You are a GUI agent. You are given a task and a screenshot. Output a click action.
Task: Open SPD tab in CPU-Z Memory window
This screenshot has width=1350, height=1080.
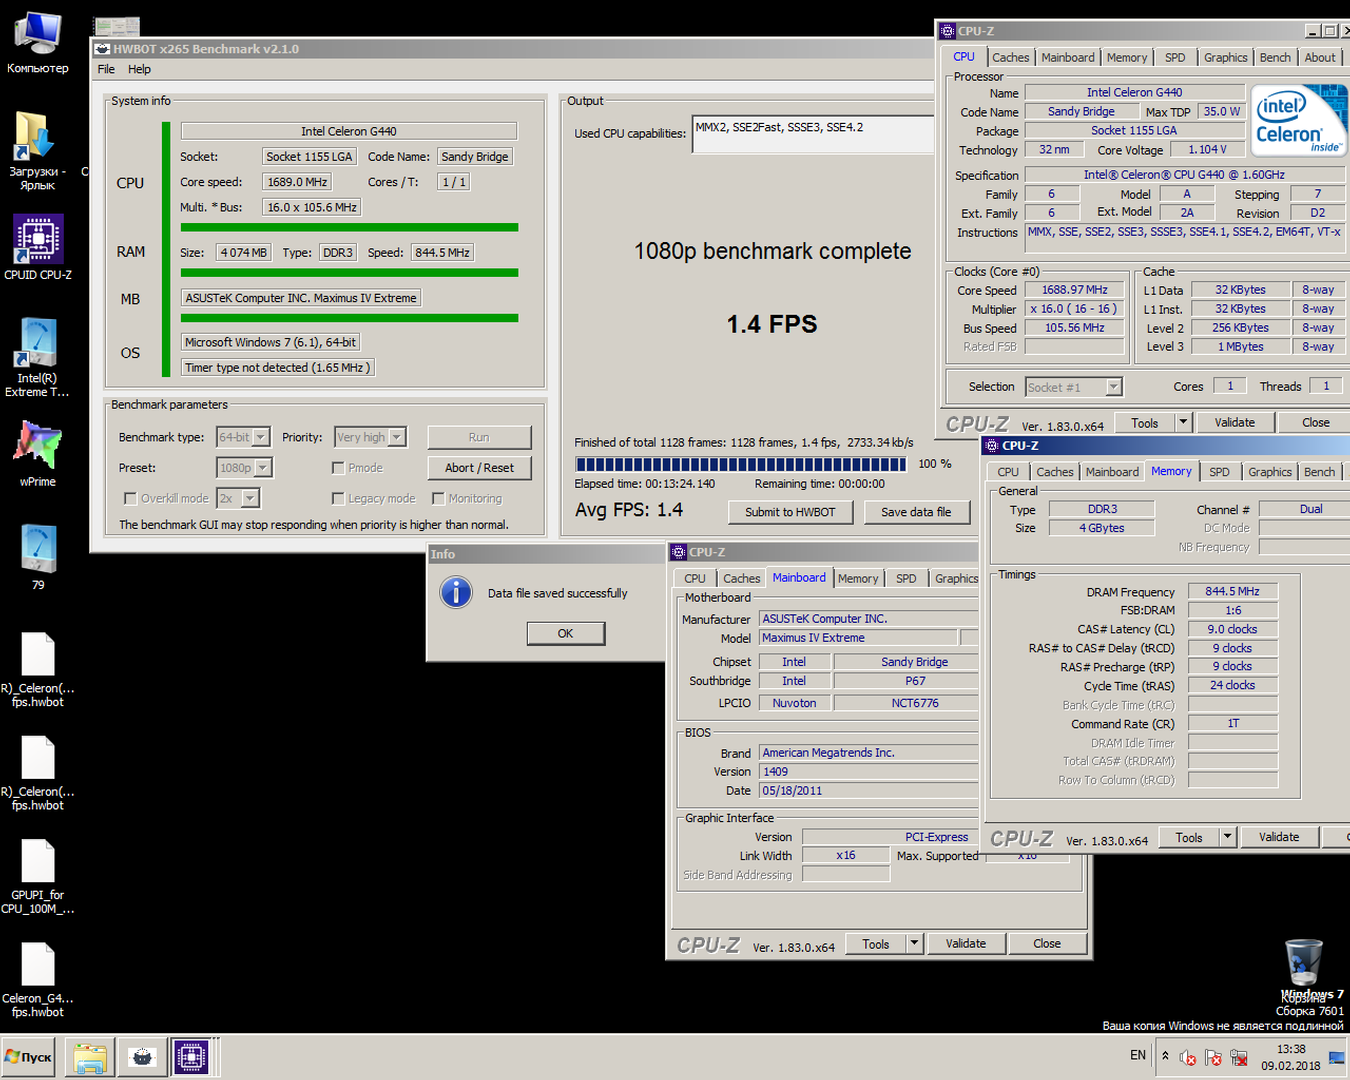tap(1219, 472)
